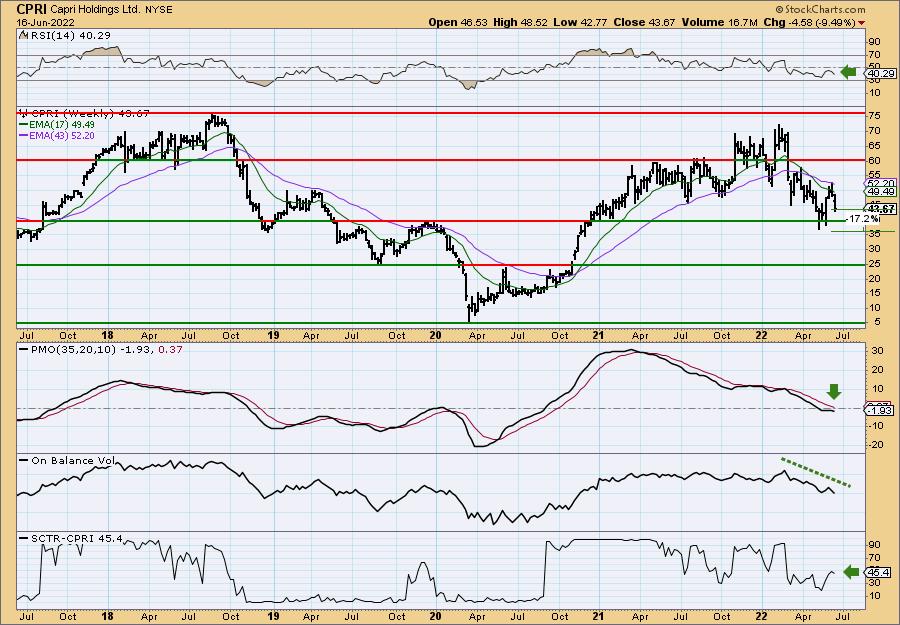Click the 90 level on the RSI axis

[x=875, y=42]
